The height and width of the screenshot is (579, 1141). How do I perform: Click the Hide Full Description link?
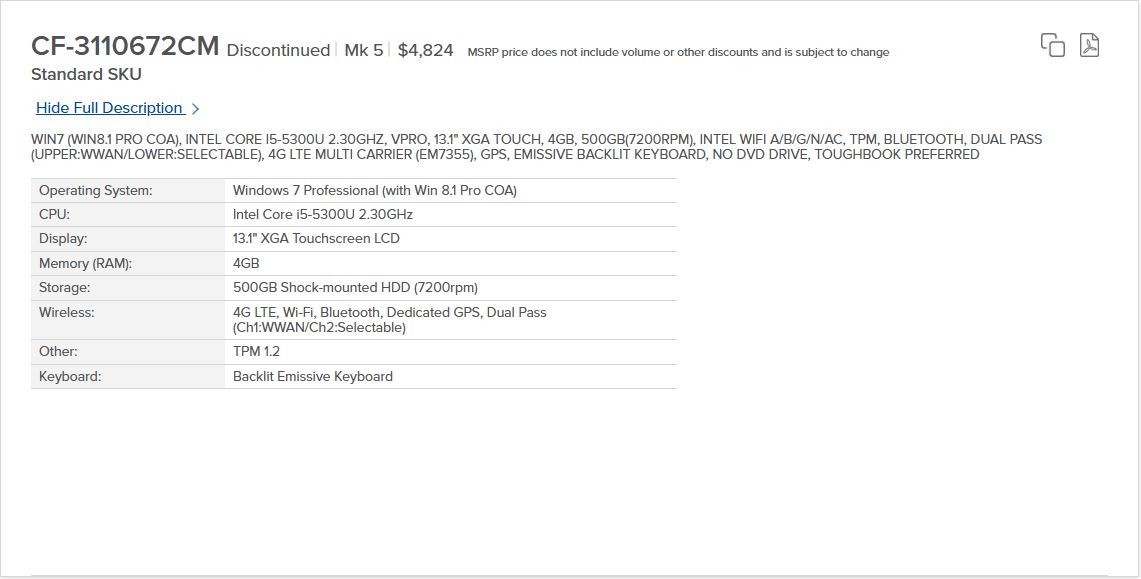point(109,108)
